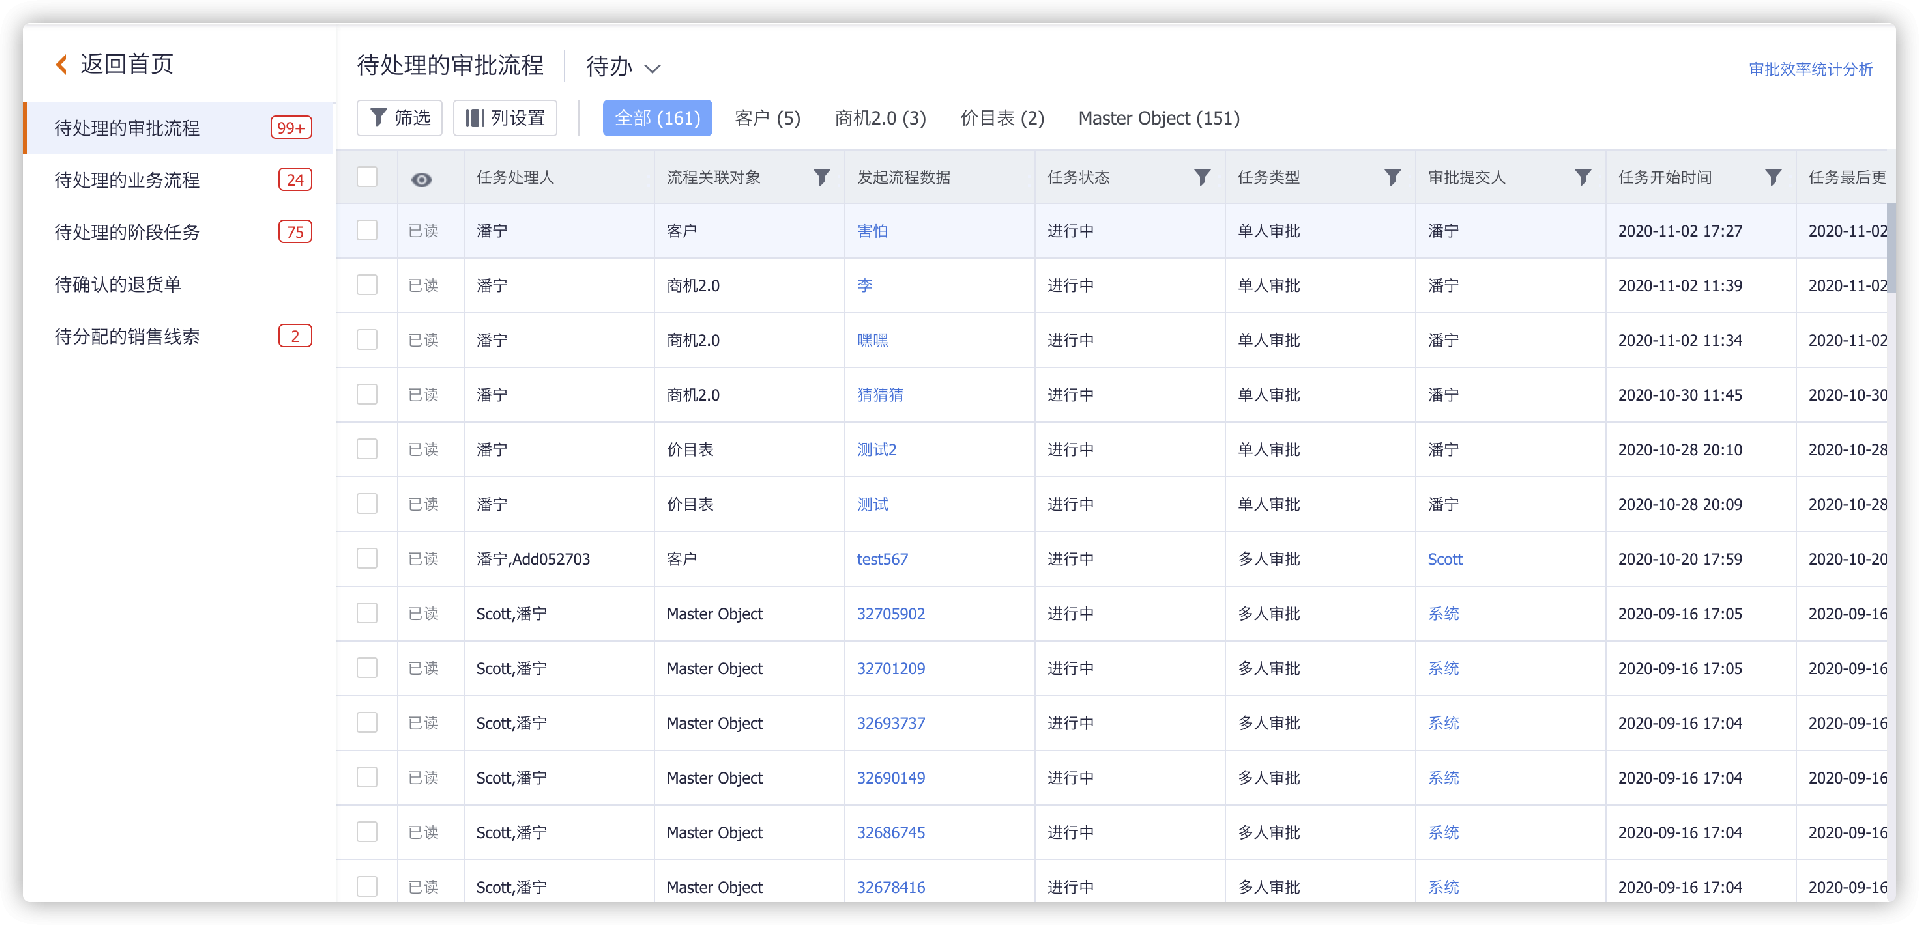This screenshot has width=1920, height=926.
Task: Click 已读 status in 32701209 row
Action: [x=423, y=668]
